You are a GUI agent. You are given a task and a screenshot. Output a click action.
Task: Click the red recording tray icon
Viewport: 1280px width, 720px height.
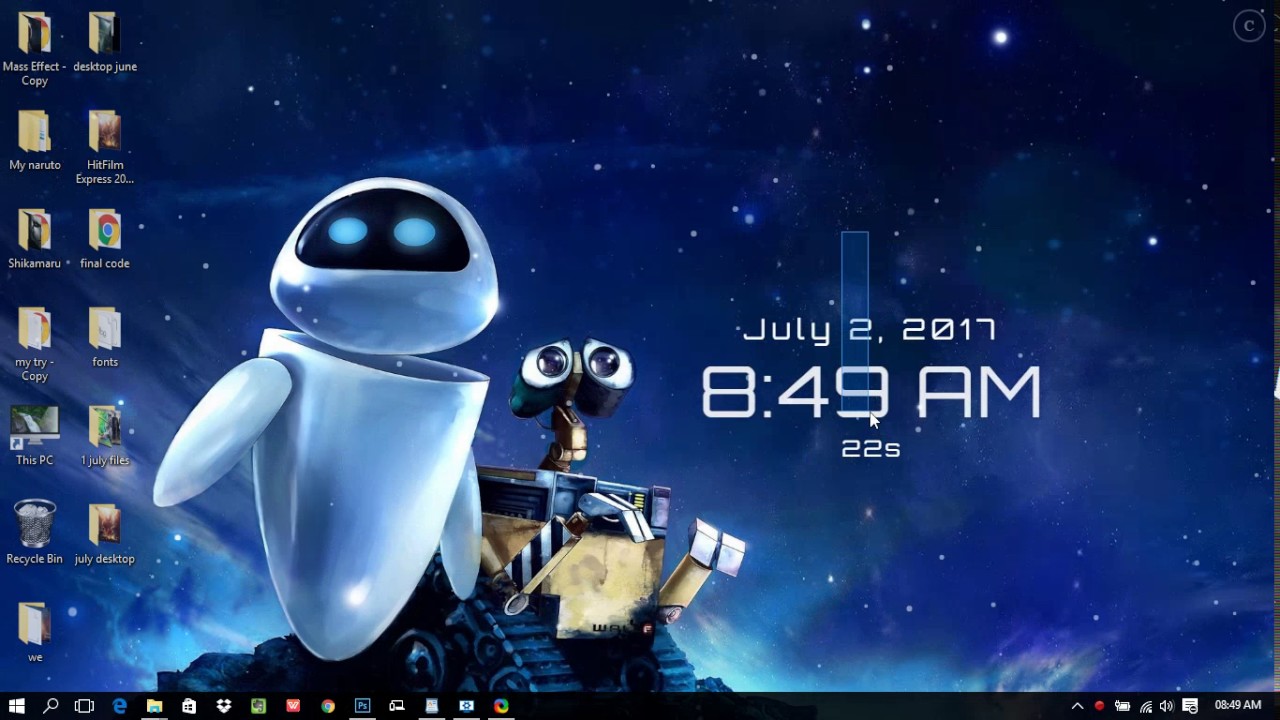click(x=1099, y=706)
